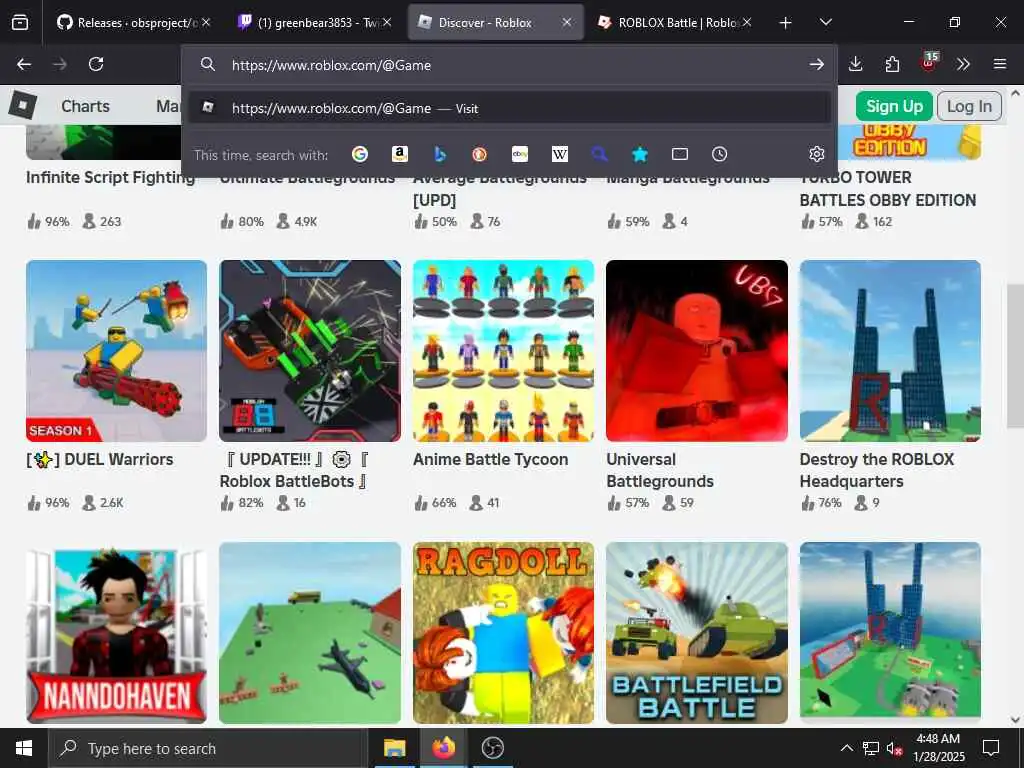
Task: Open the NANNDOHAVEN game thumbnail
Action: point(116,633)
